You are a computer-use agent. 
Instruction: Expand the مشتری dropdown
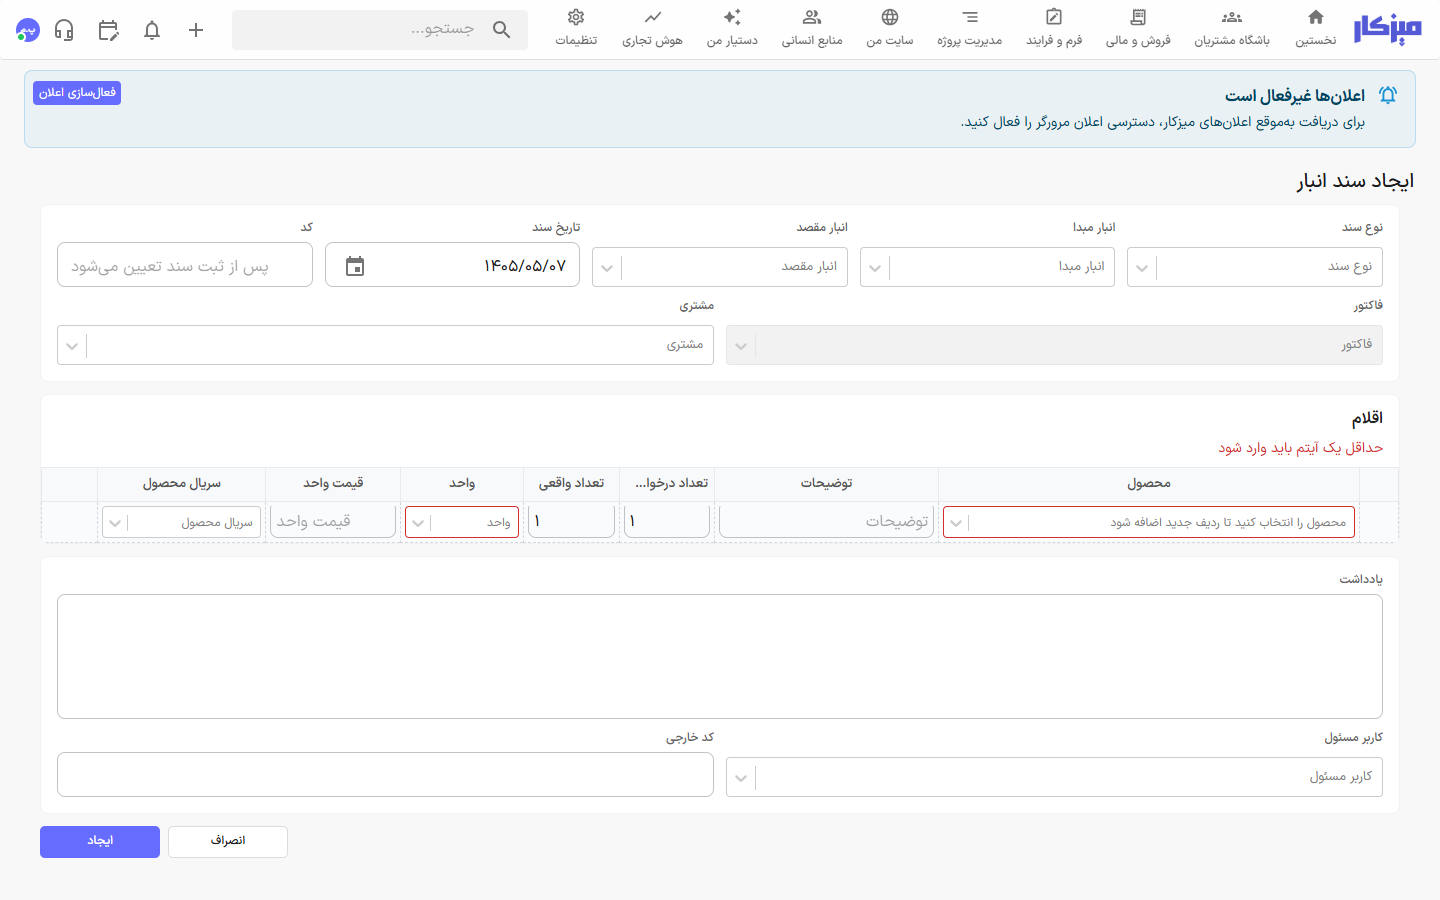tap(72, 346)
